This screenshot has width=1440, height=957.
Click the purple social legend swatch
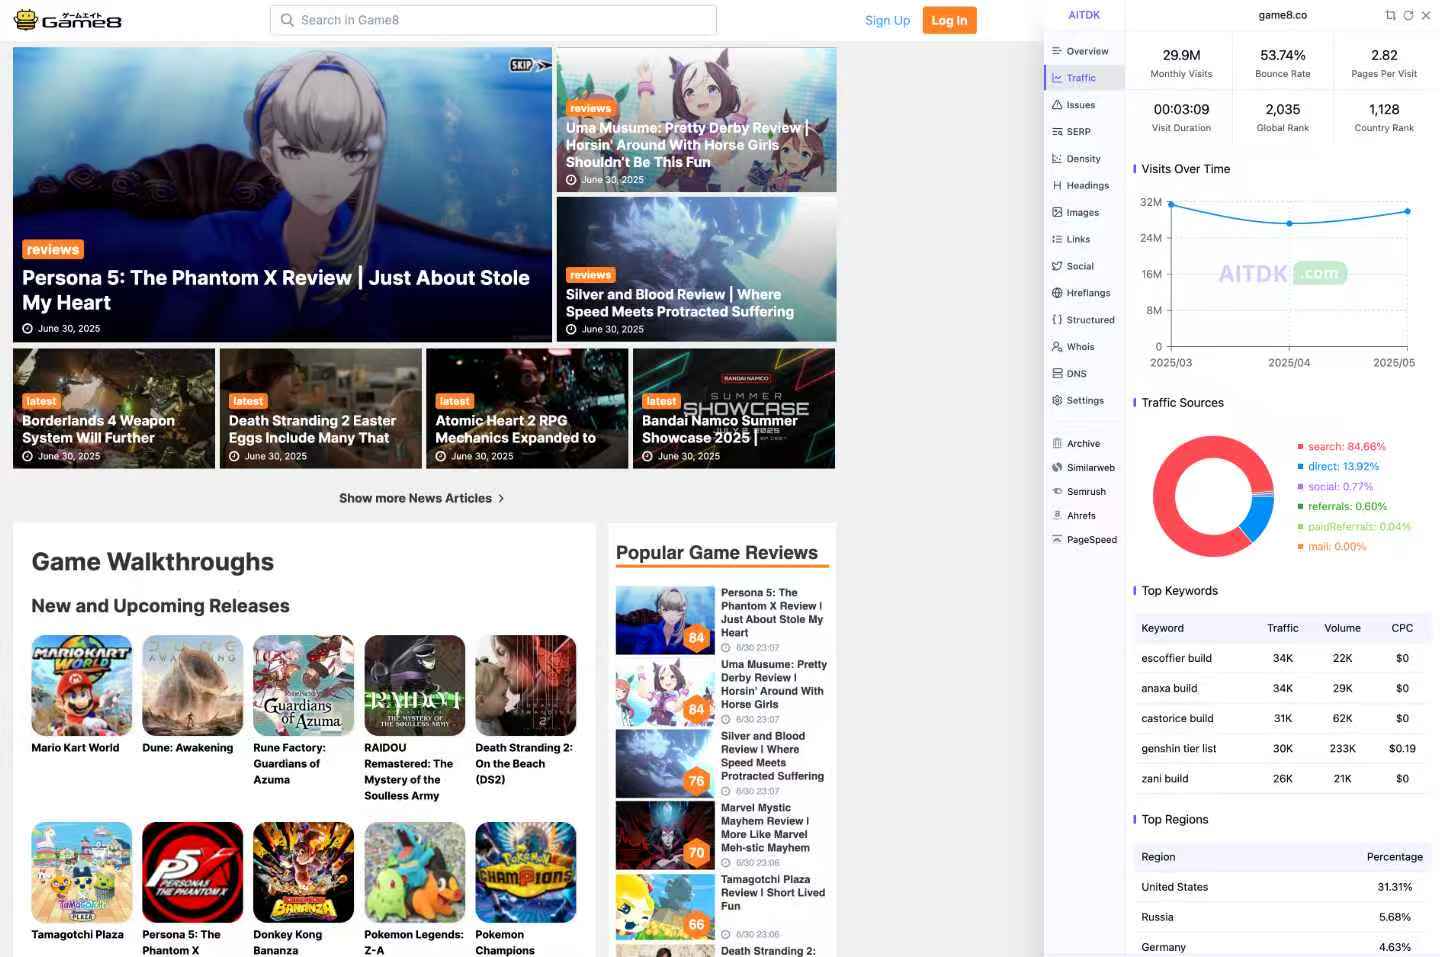[1300, 487]
